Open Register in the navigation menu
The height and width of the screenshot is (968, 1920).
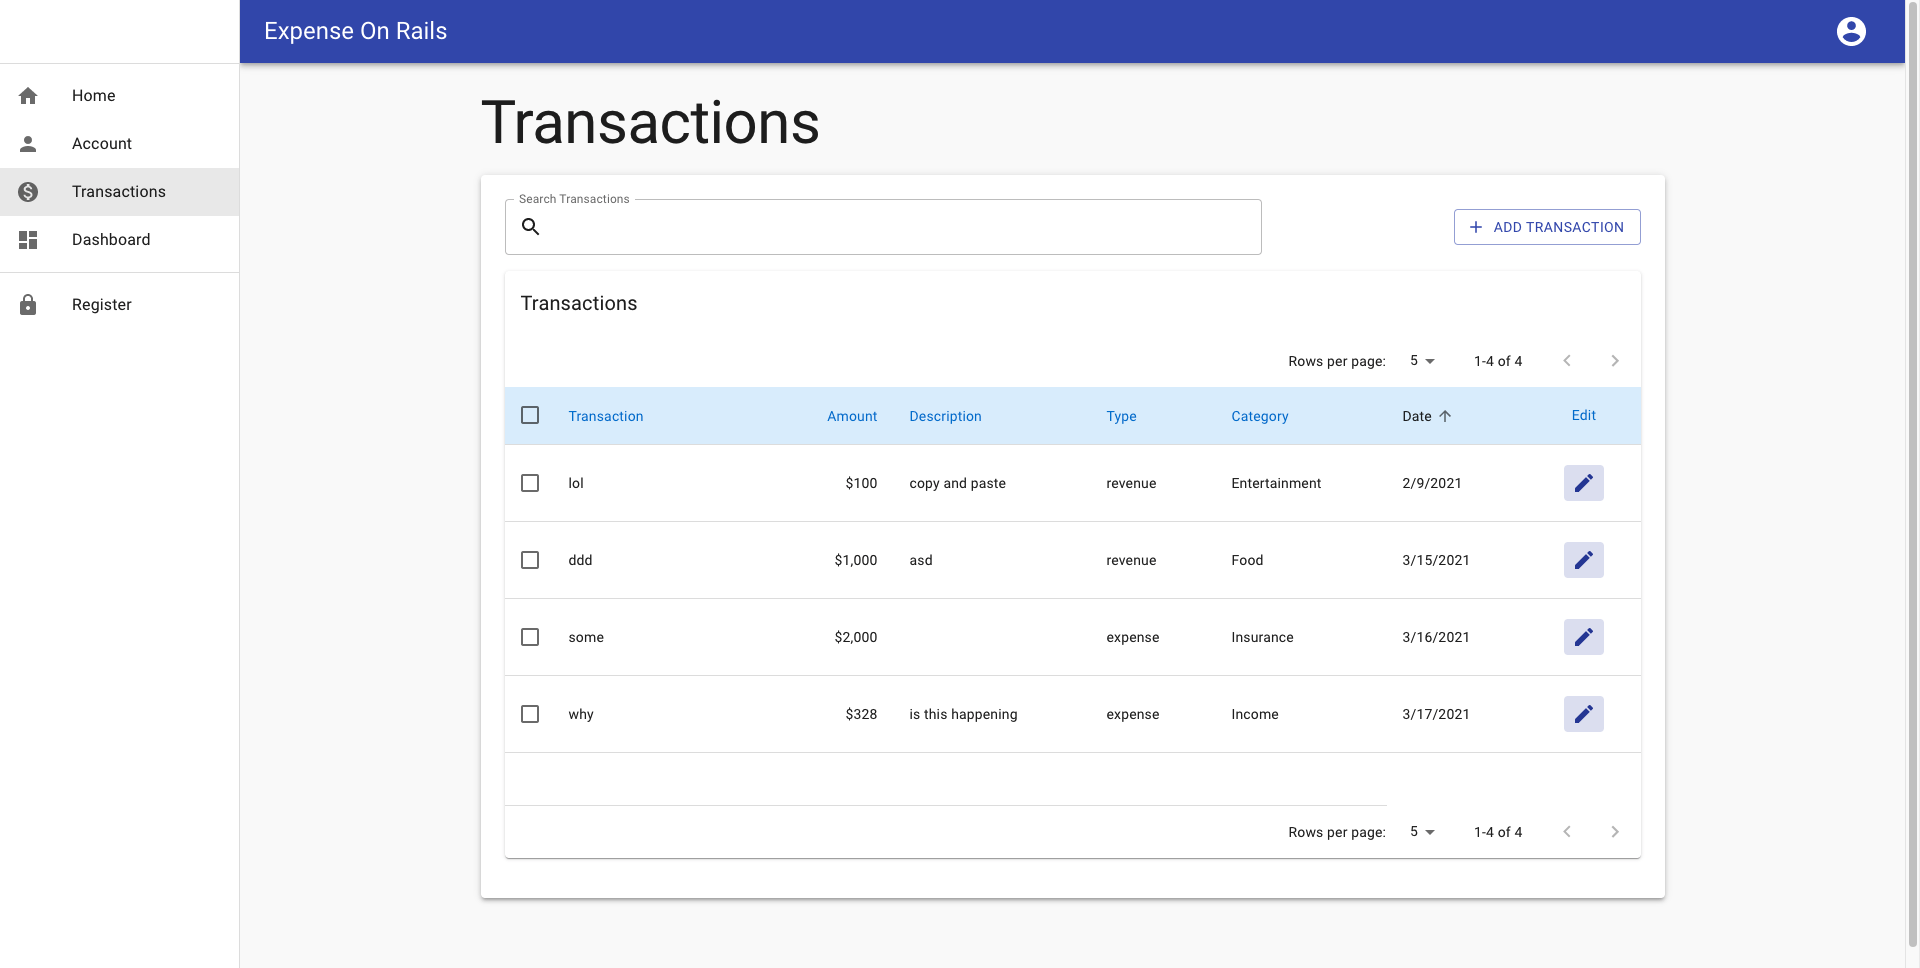coord(120,305)
